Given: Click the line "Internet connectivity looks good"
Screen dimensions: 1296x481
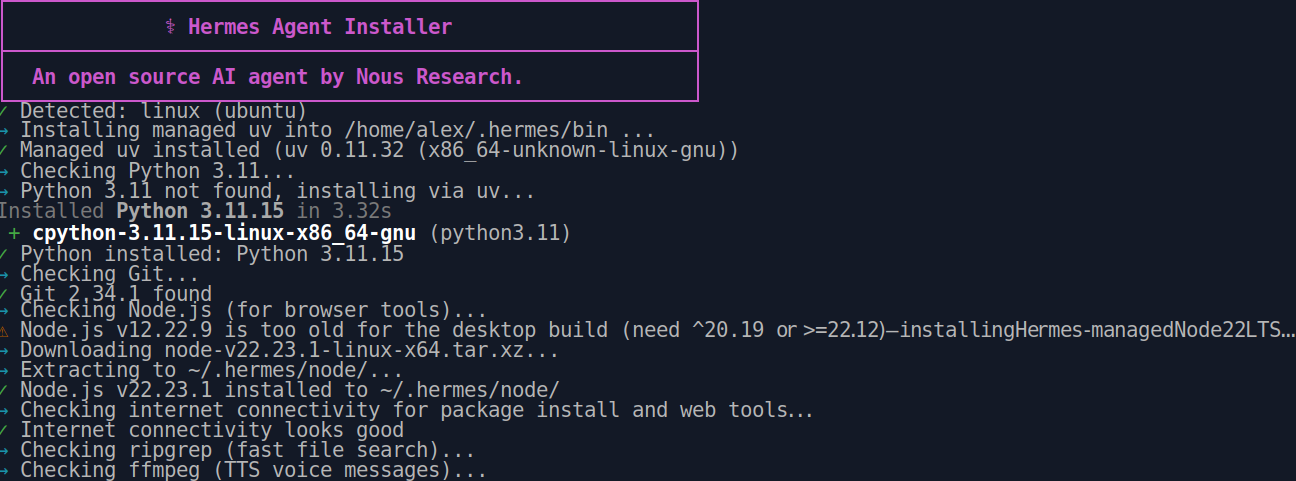Looking at the screenshot, I should click(212, 430).
